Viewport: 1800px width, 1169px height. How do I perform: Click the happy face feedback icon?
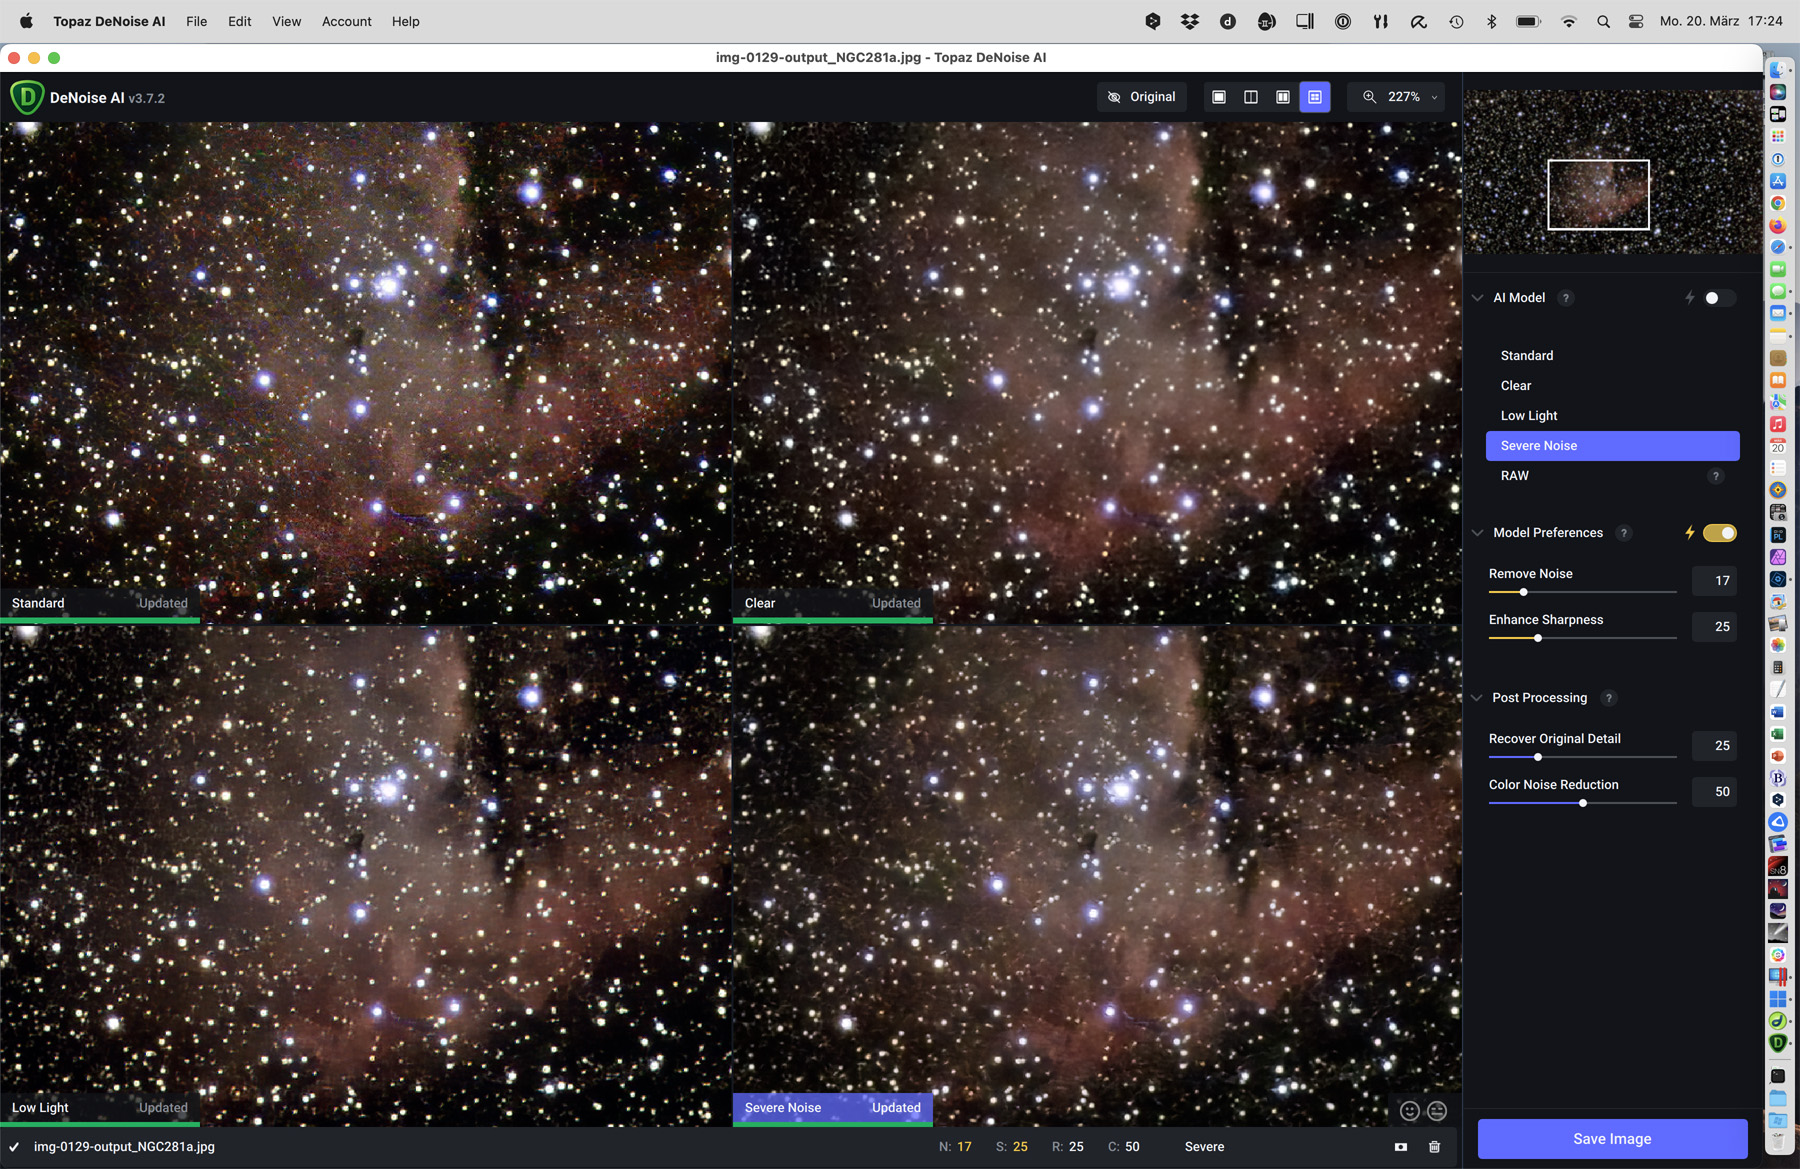coord(1410,1111)
